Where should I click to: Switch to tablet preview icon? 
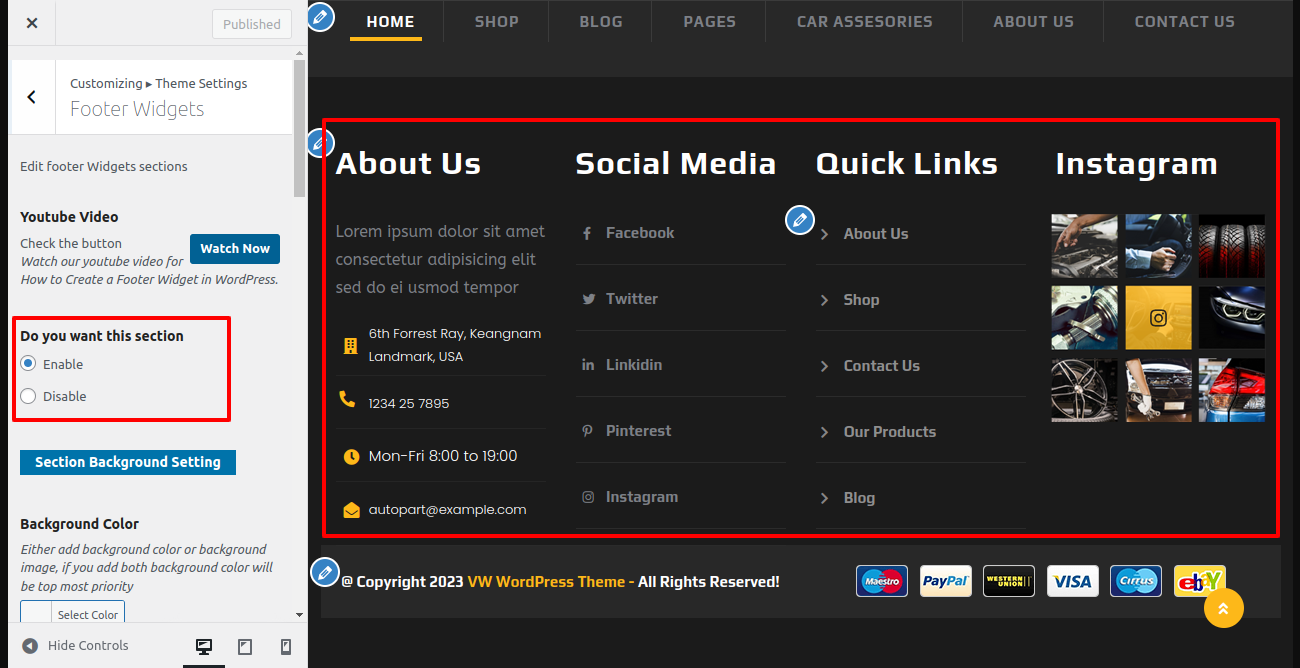tap(245, 647)
